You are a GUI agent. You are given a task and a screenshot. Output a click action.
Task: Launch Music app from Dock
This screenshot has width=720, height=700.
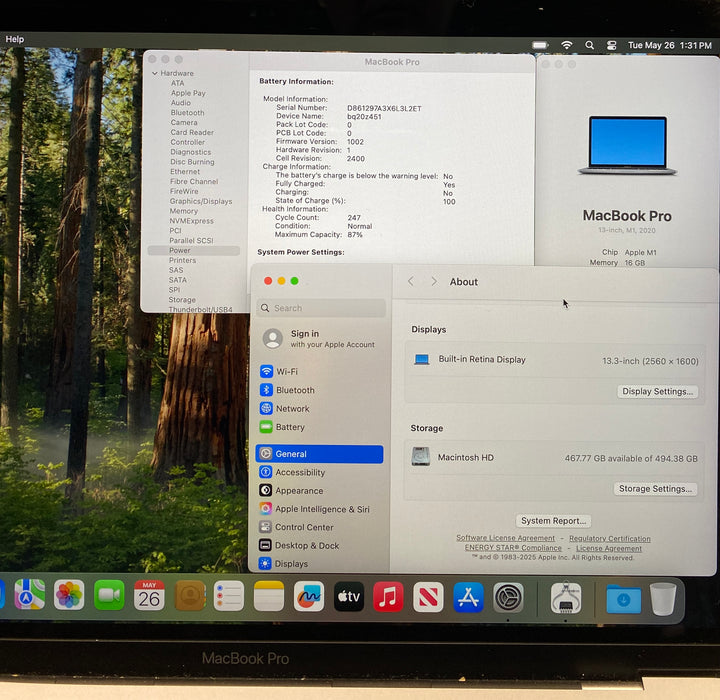click(388, 597)
